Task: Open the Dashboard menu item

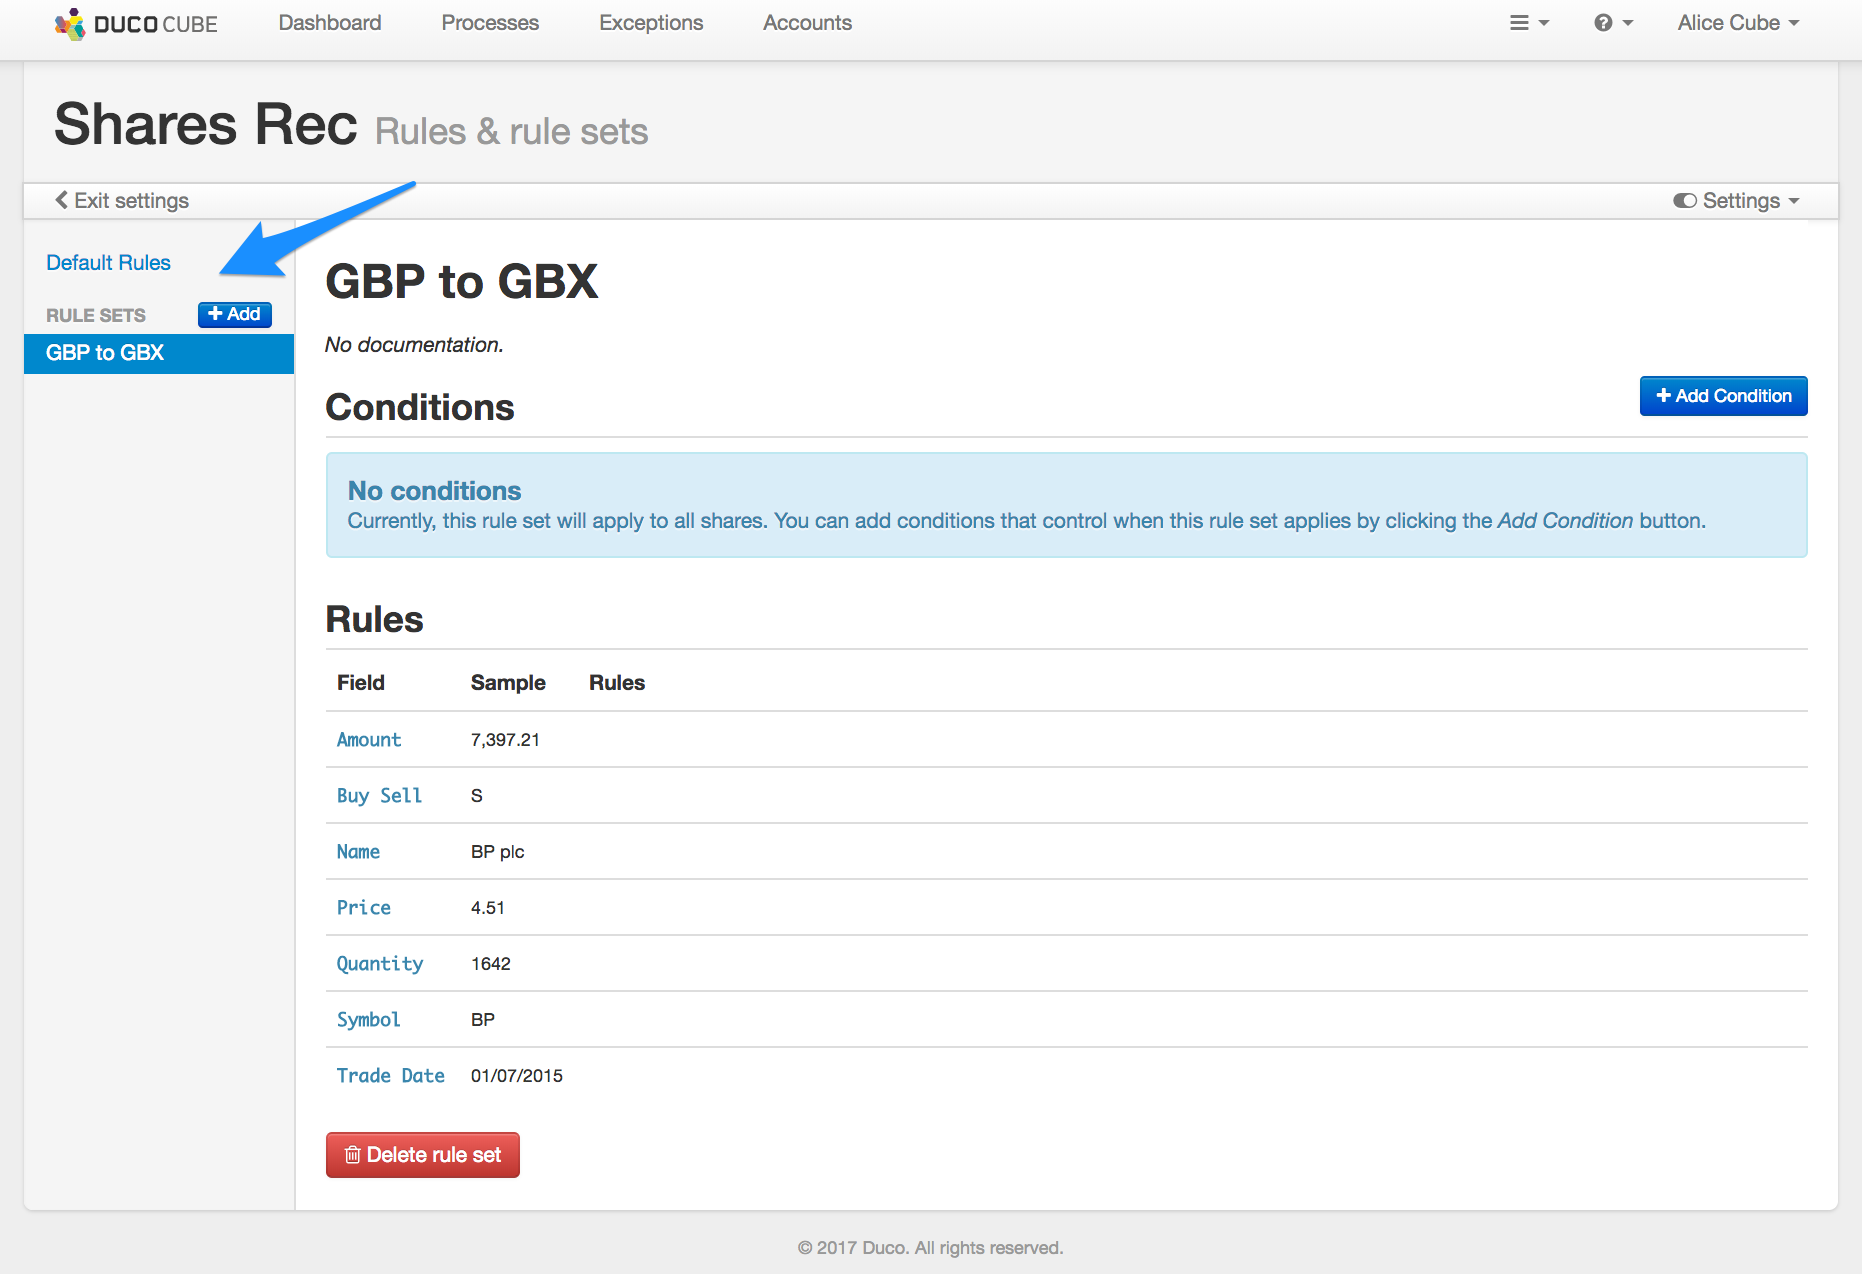Action: coord(329,23)
